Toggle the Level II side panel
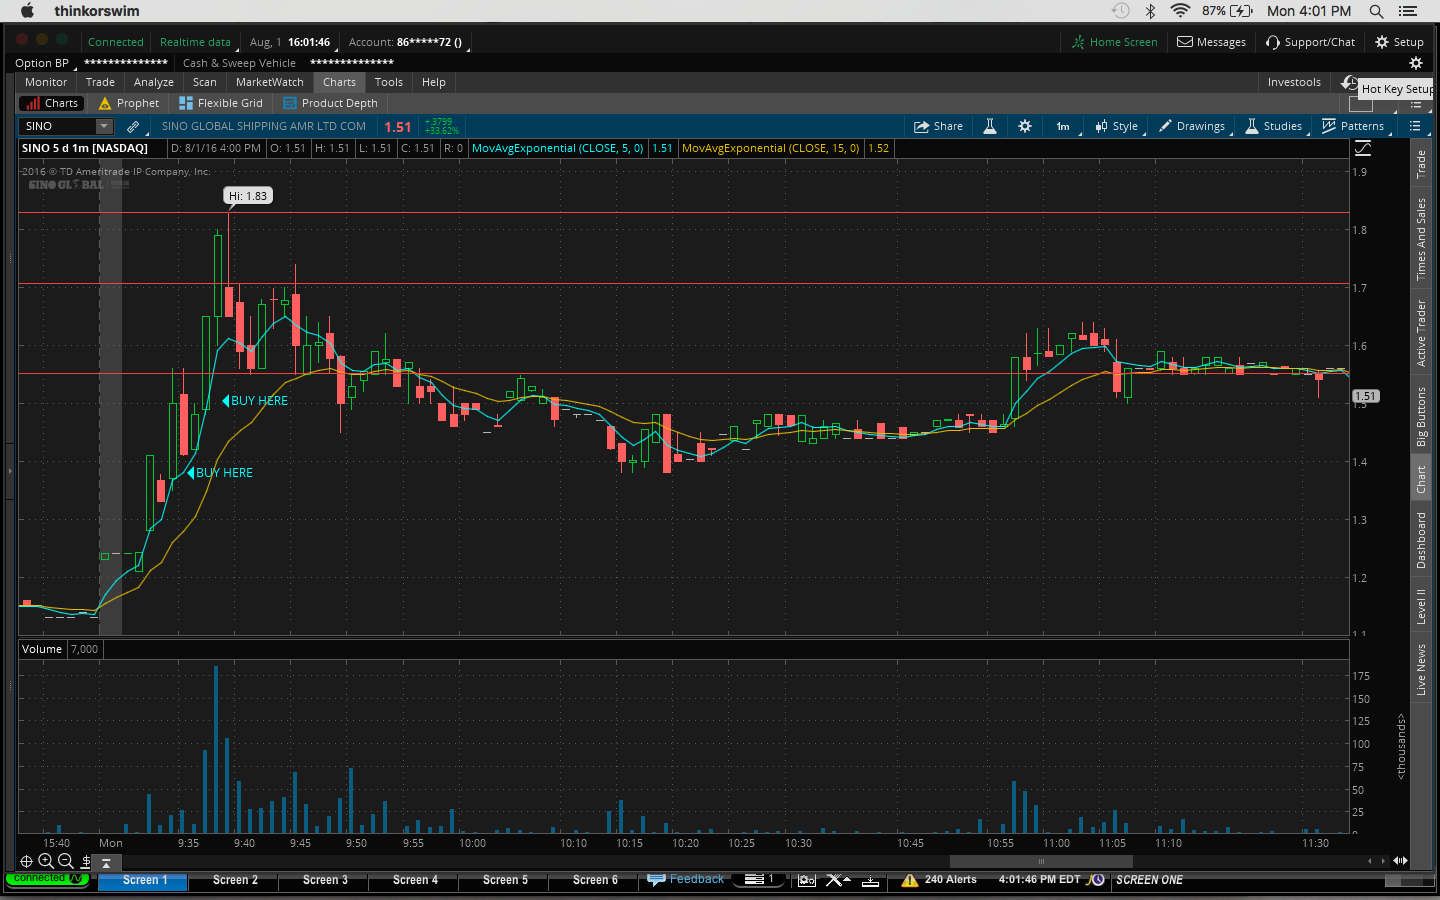Screen dimensions: 1440x900 point(1421,606)
